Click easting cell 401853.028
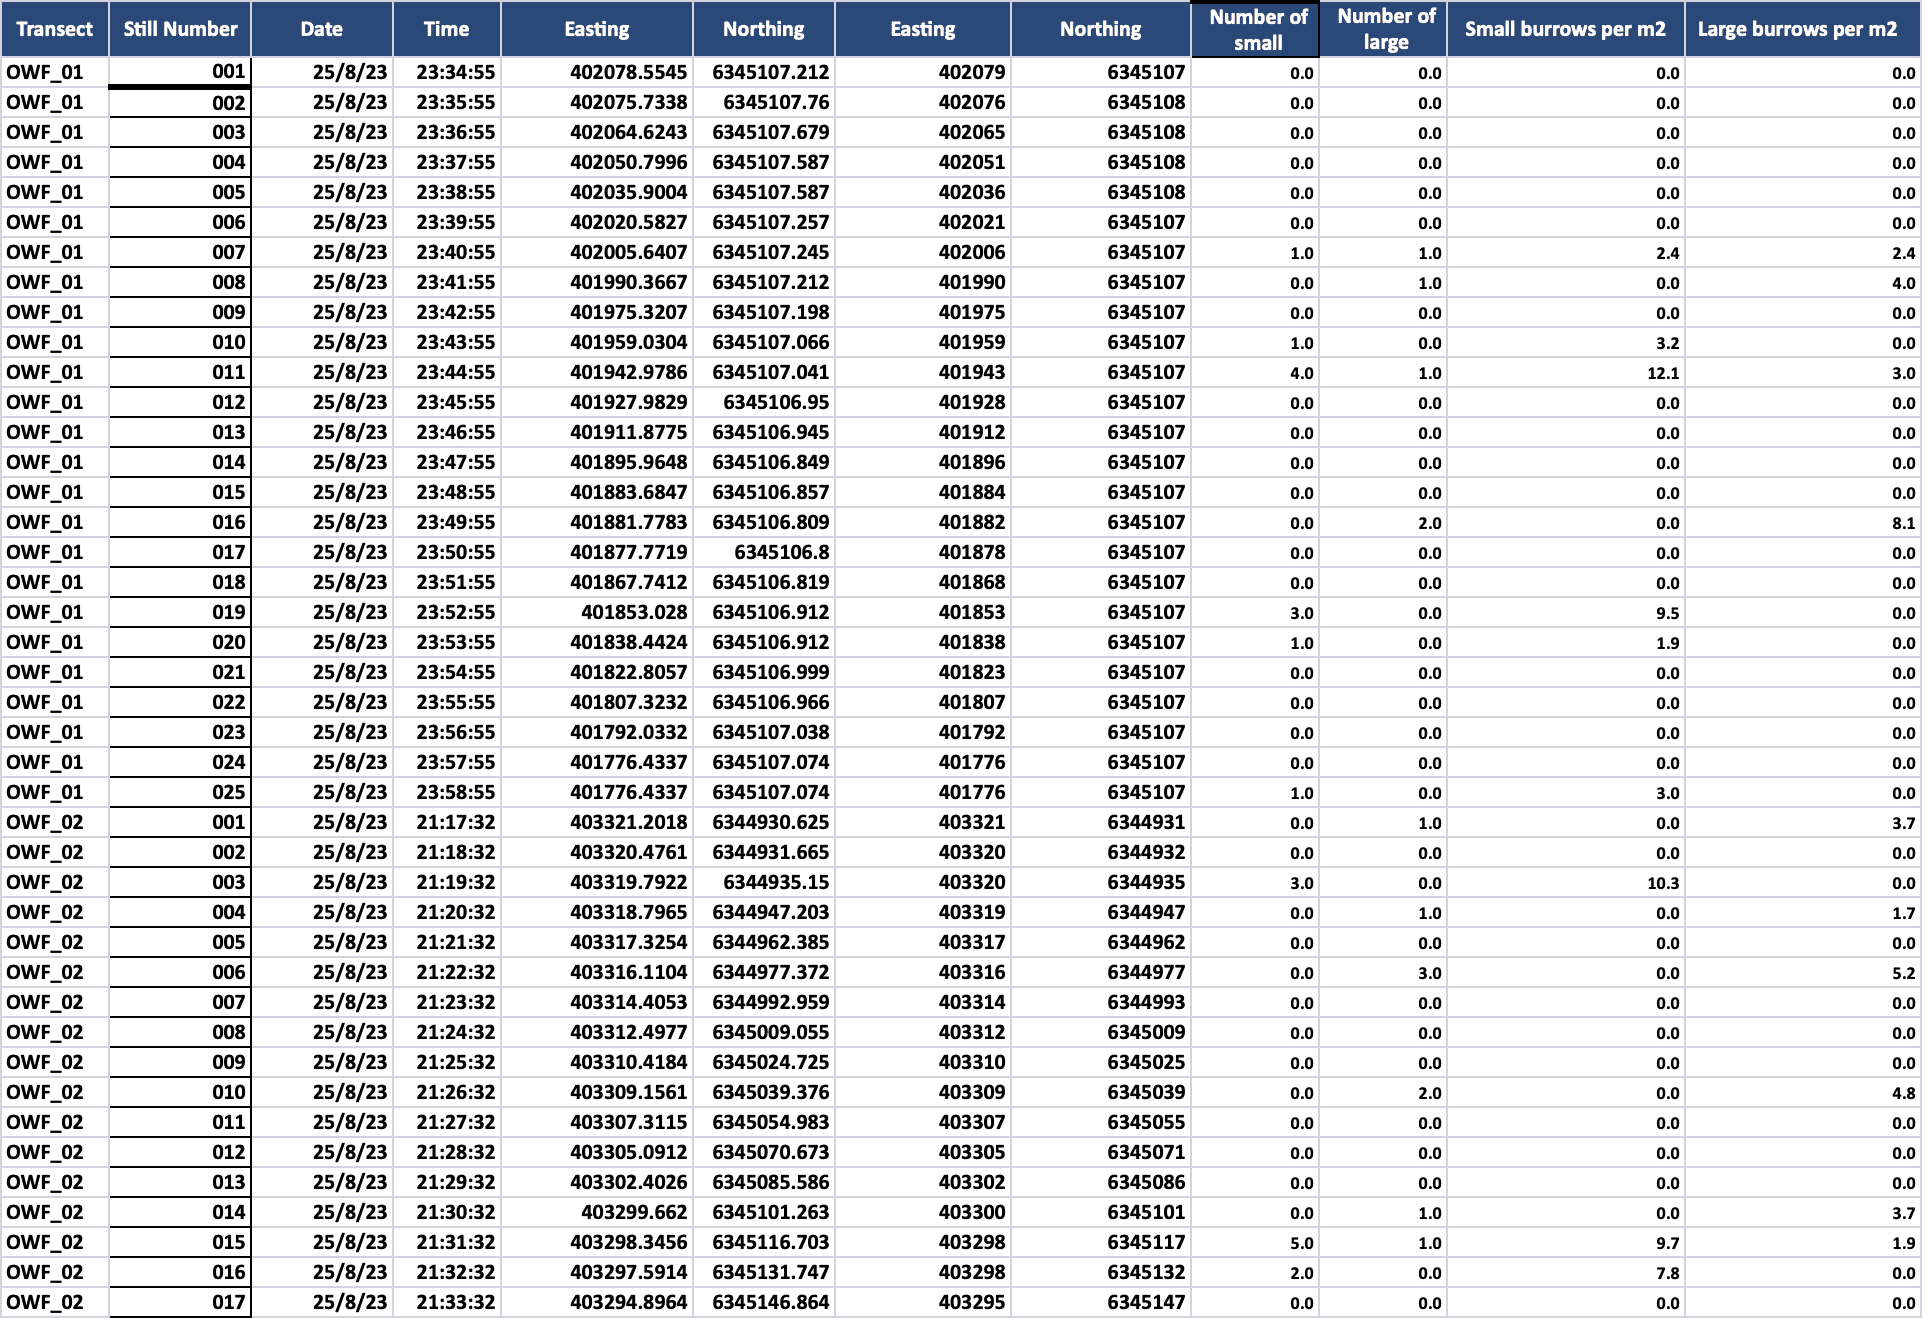The image size is (1922, 1318). 596,612
